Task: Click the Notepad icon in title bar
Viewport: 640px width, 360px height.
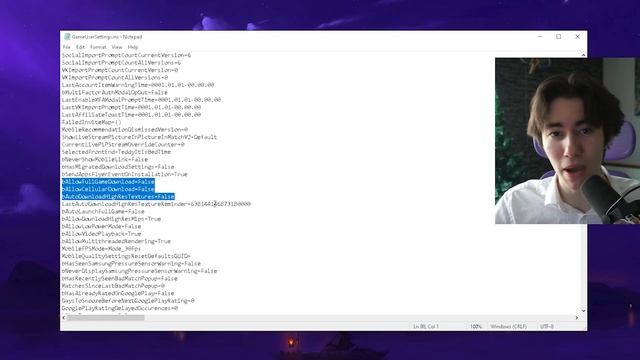Action: point(67,37)
